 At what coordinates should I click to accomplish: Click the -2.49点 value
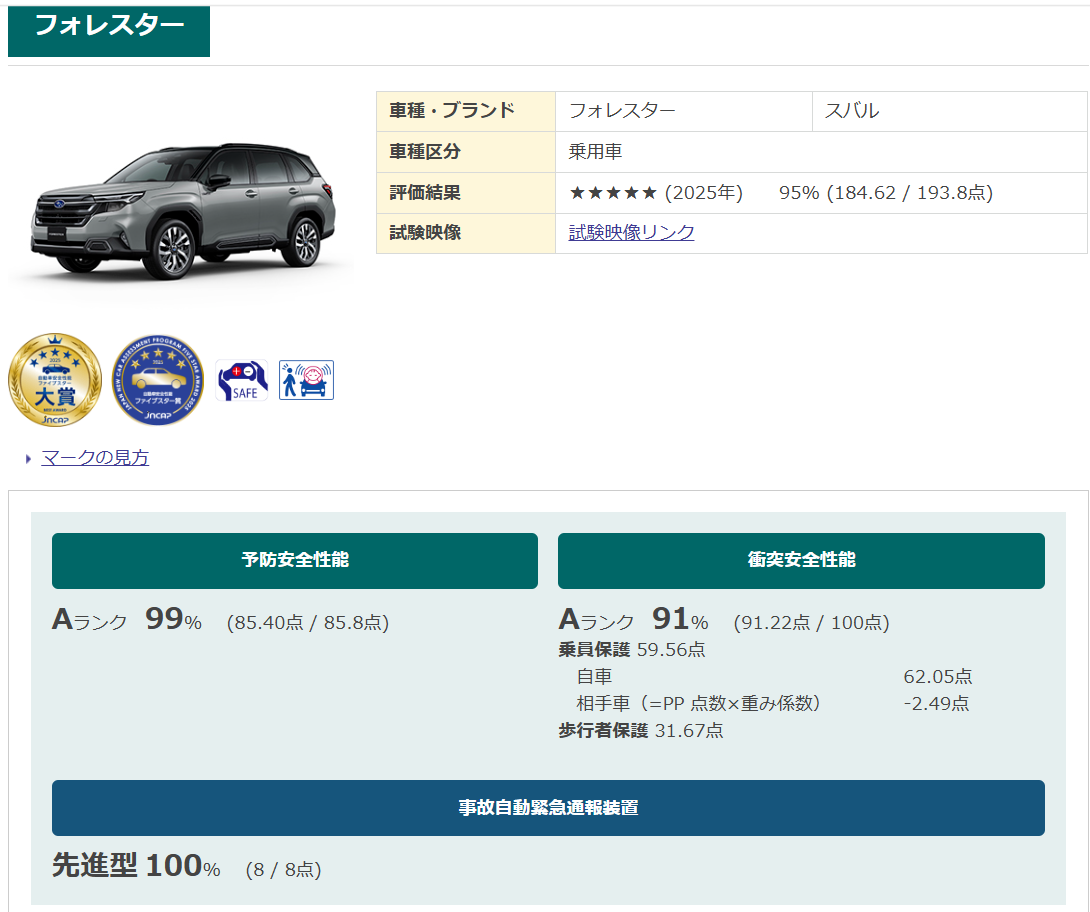936,703
